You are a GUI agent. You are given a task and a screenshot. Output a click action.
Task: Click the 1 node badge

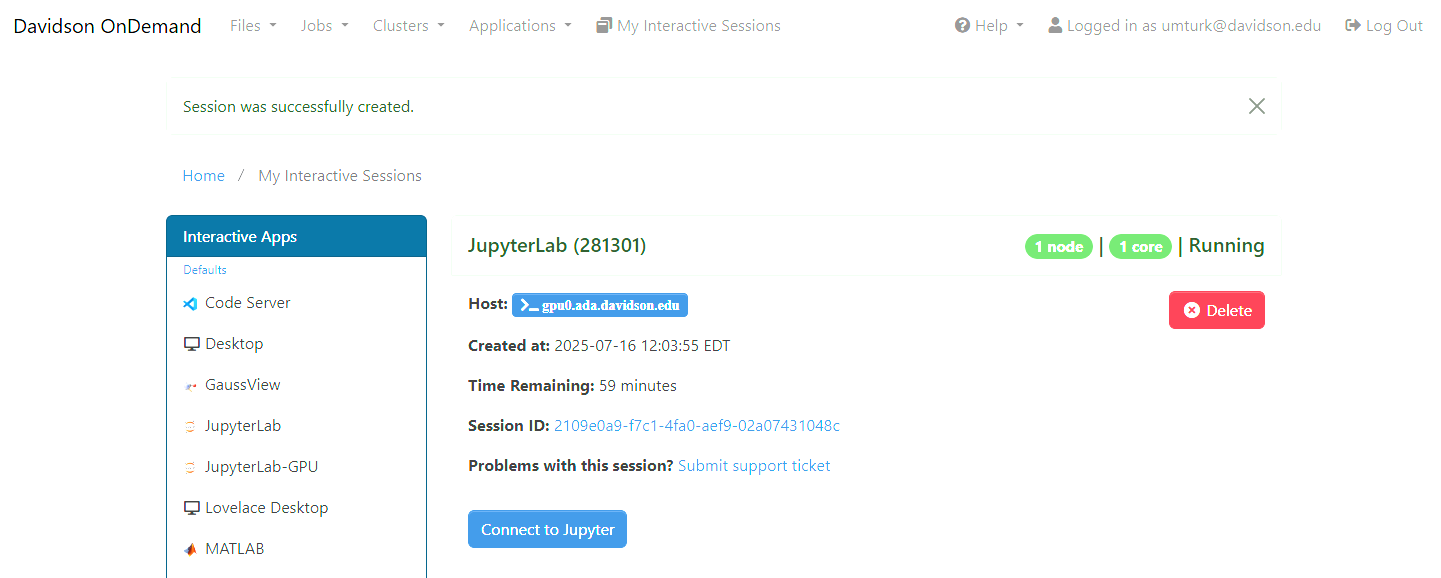[x=1059, y=246]
